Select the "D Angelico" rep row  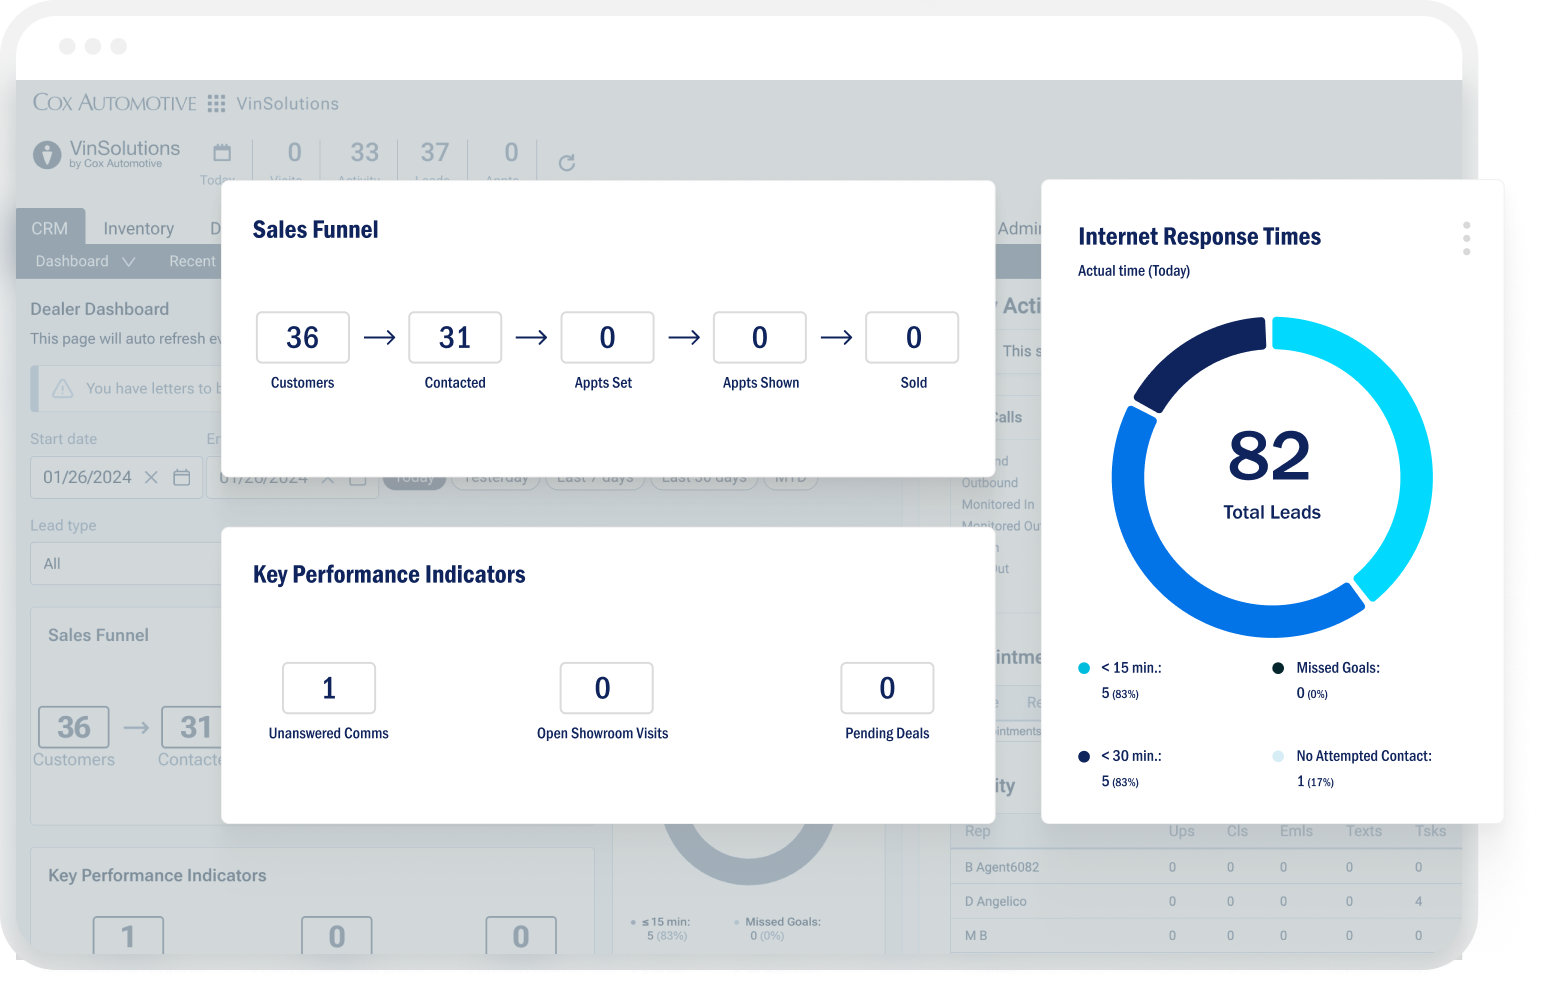point(1206,901)
